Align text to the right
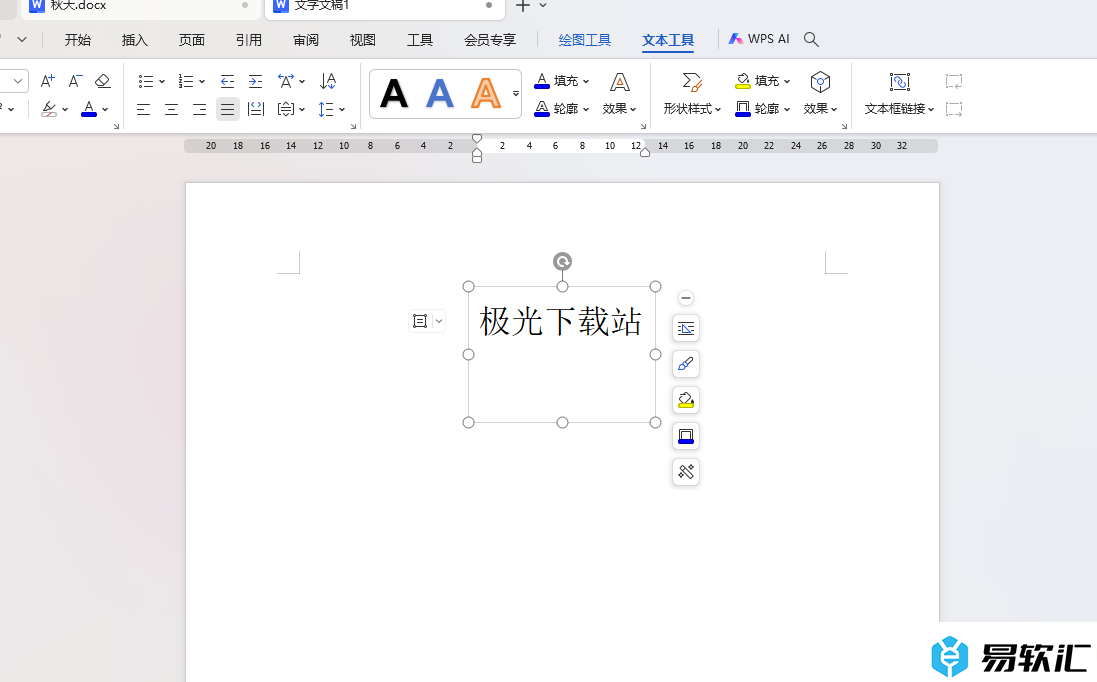 click(x=199, y=109)
